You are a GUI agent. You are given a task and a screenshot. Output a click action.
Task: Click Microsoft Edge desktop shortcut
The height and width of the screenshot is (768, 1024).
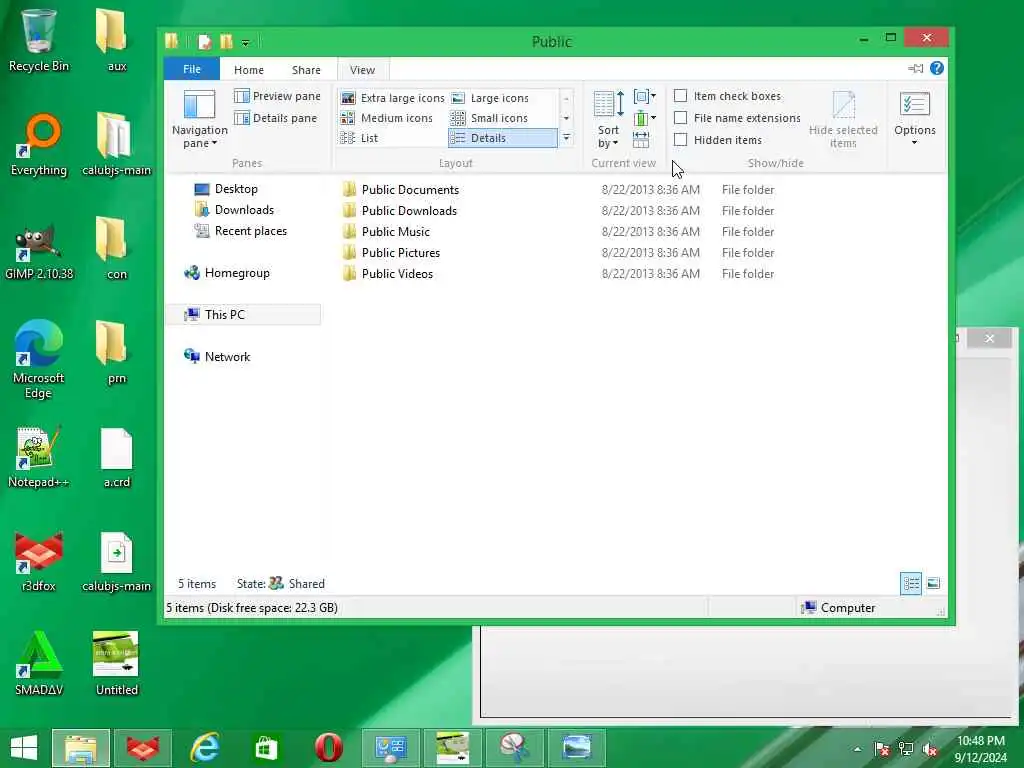point(39,359)
